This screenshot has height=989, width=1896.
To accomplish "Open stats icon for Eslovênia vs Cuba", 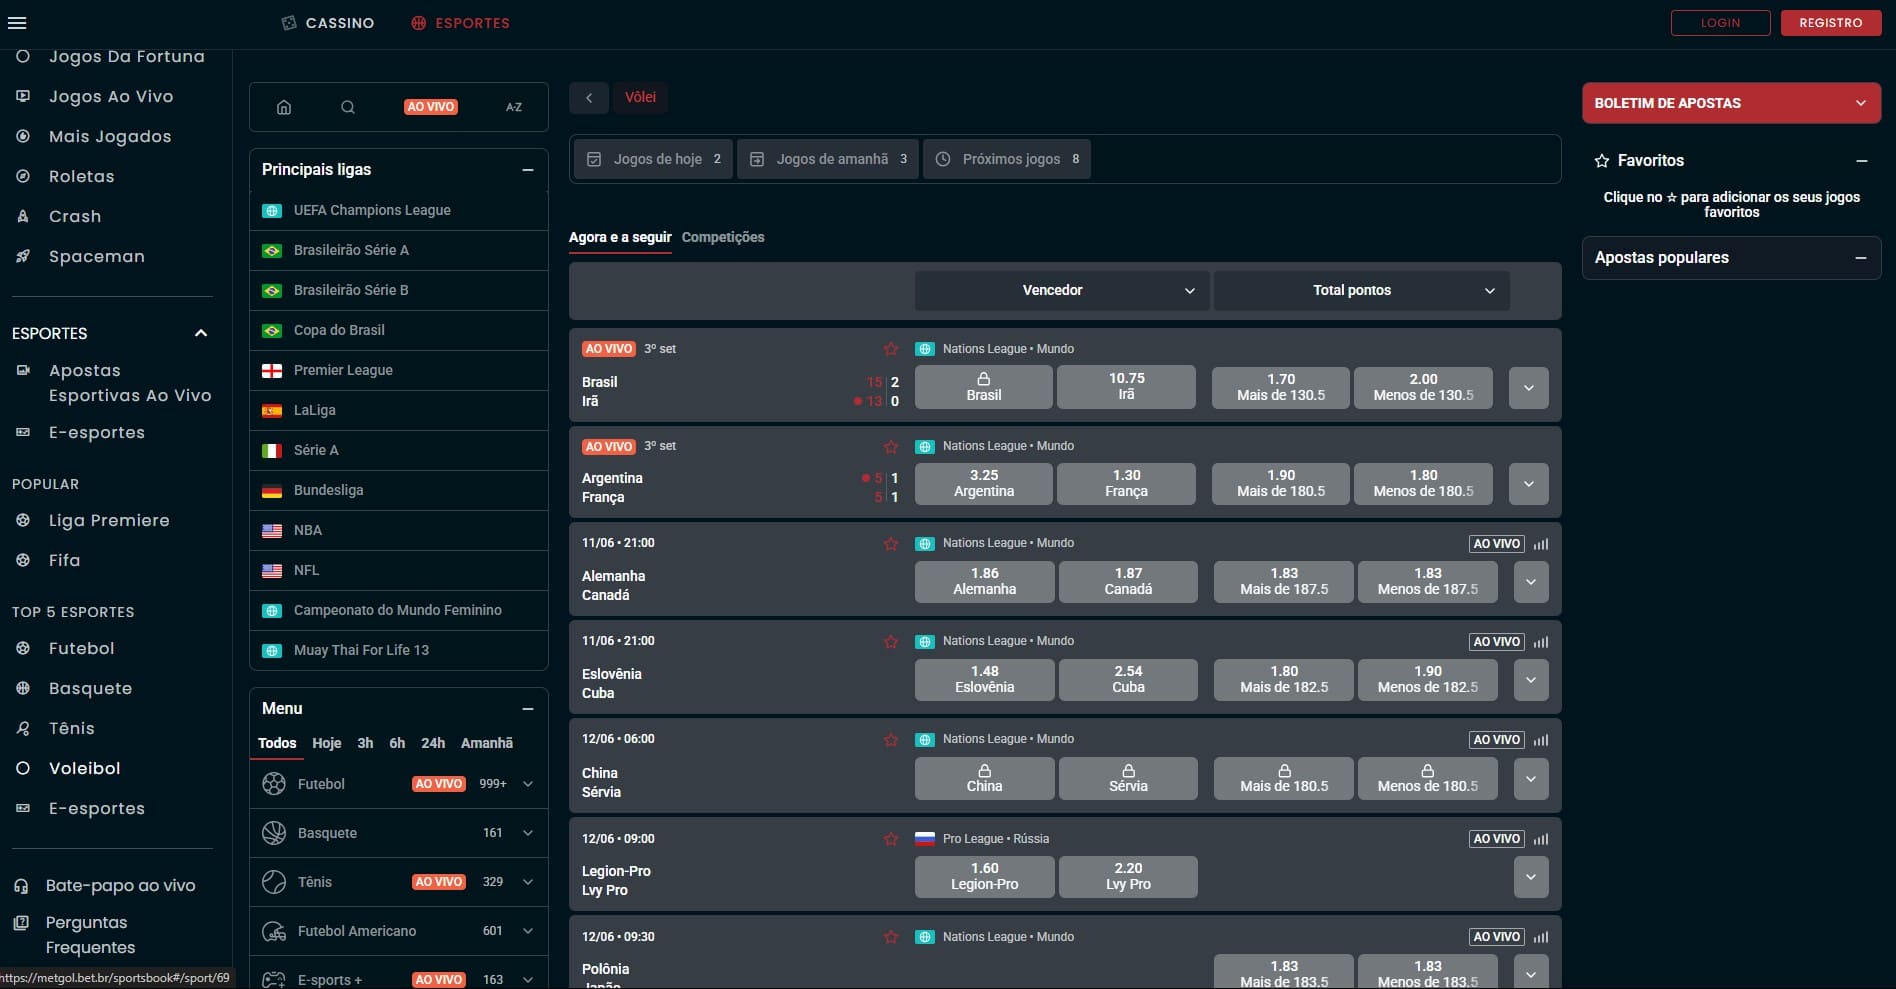I will point(1541,642).
